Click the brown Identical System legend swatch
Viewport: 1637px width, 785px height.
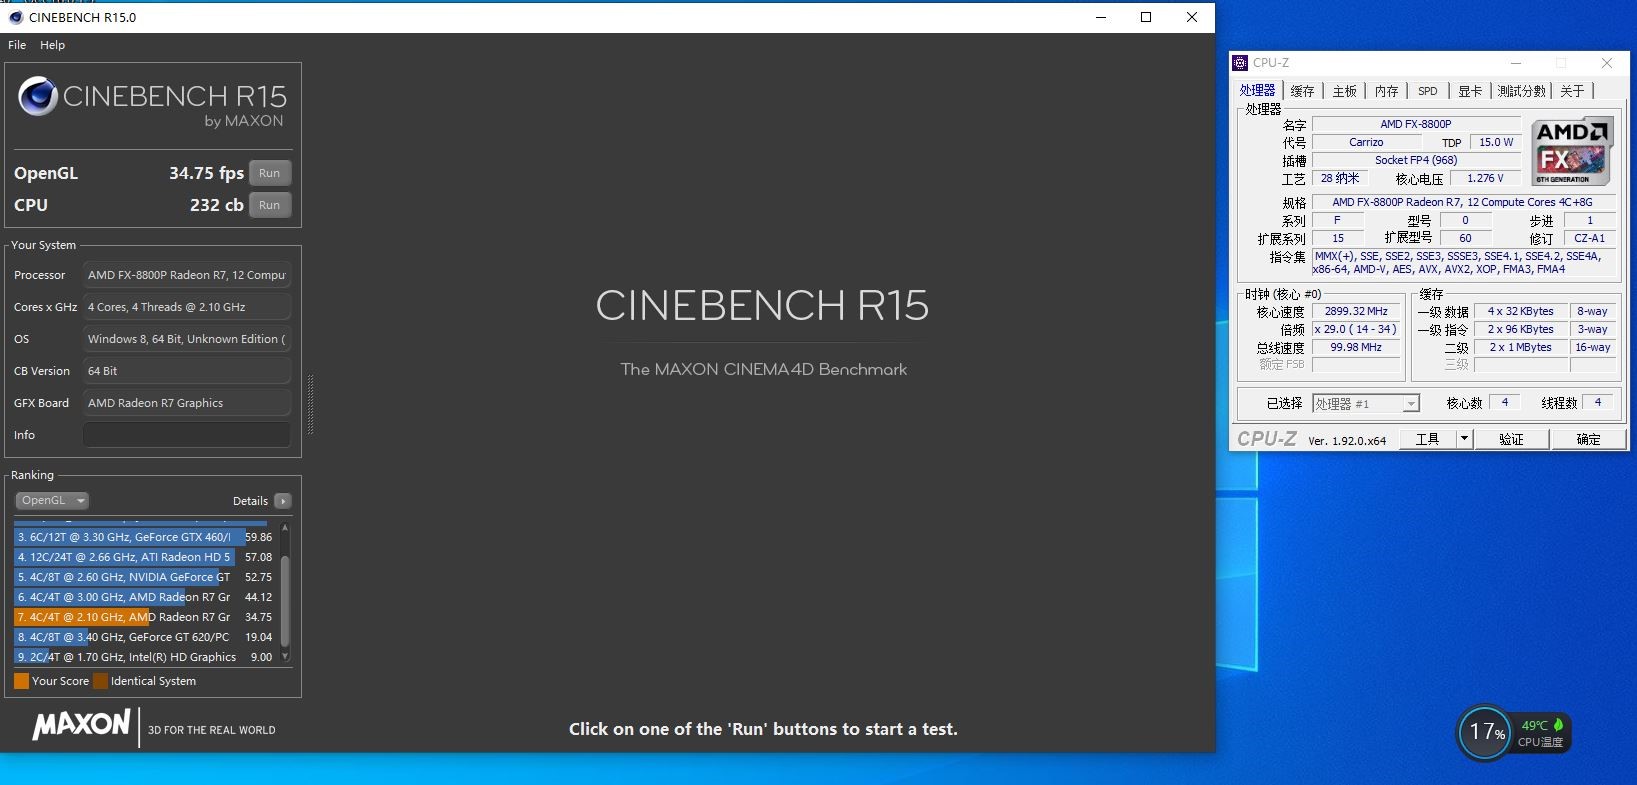(x=100, y=681)
